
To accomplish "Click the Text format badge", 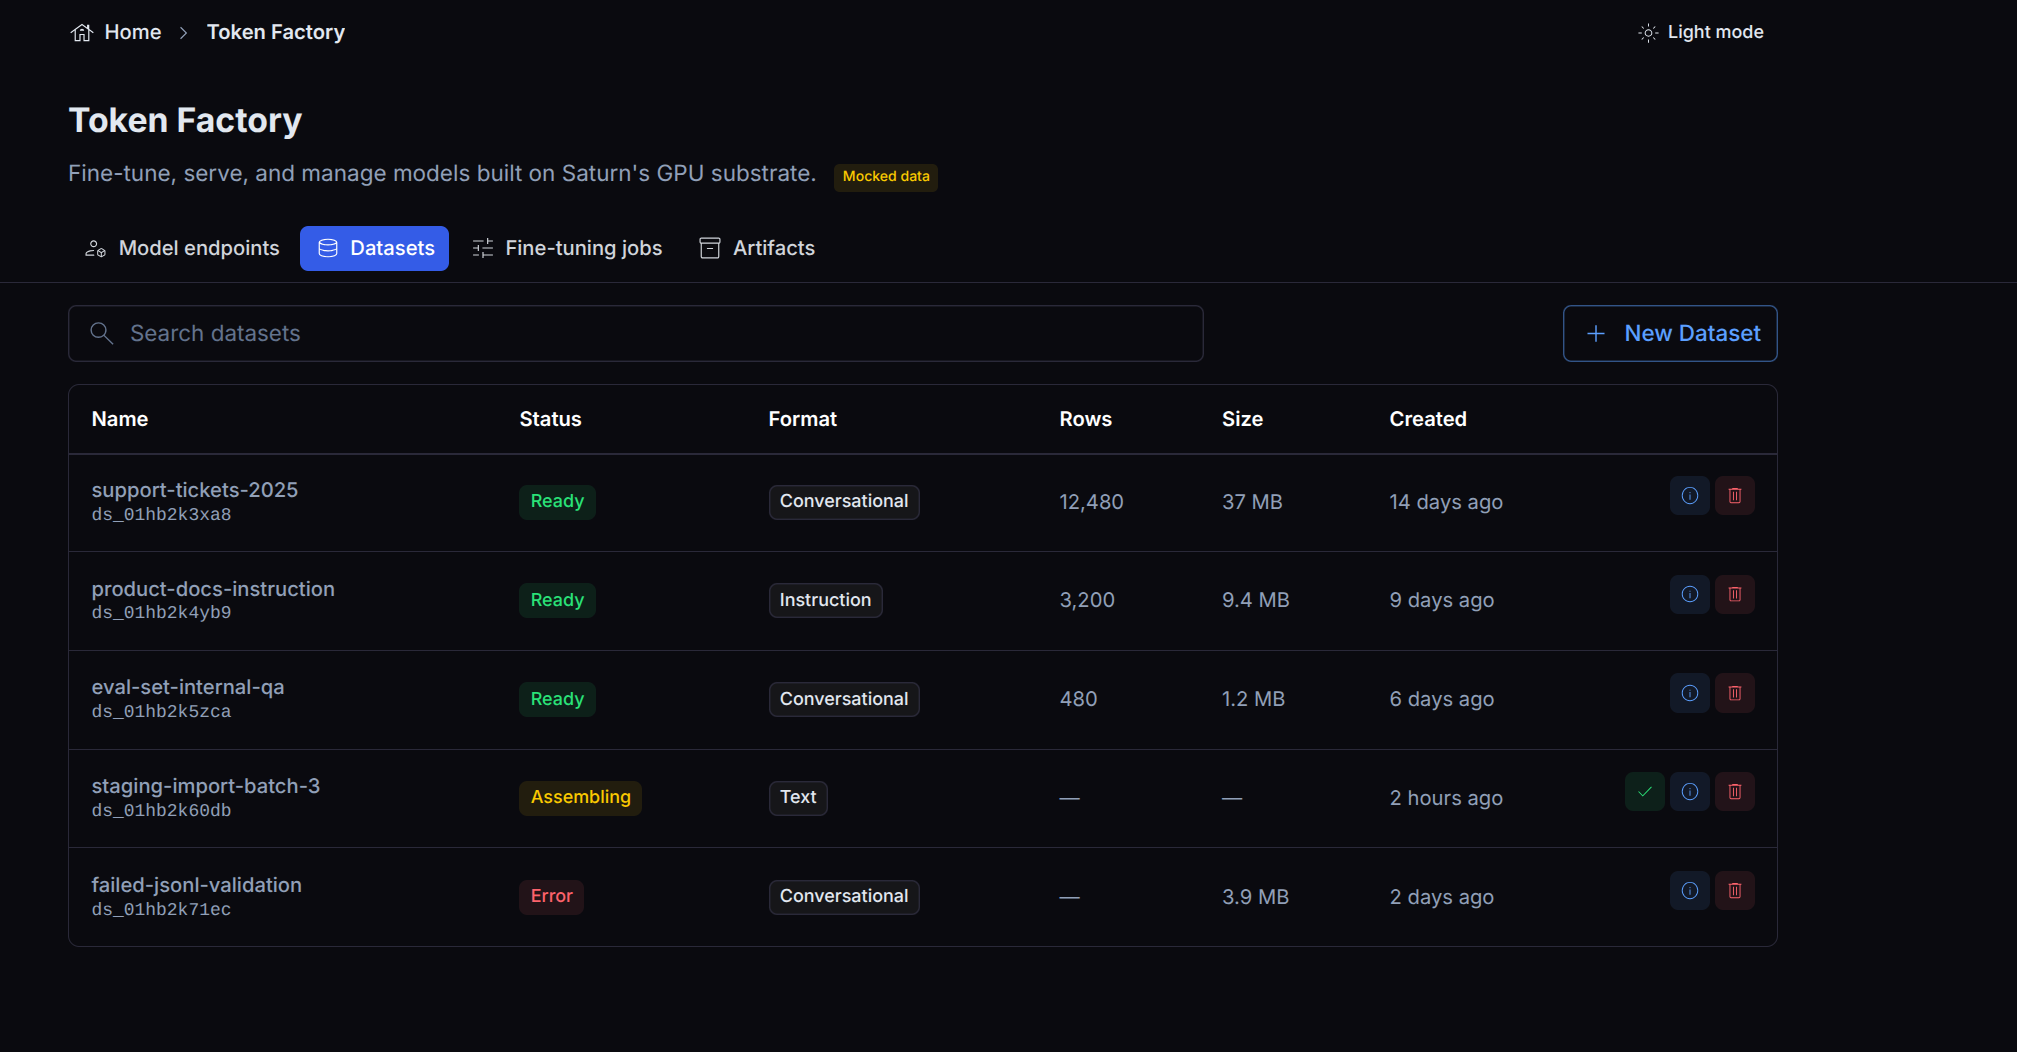I will pyautogui.click(x=798, y=797).
